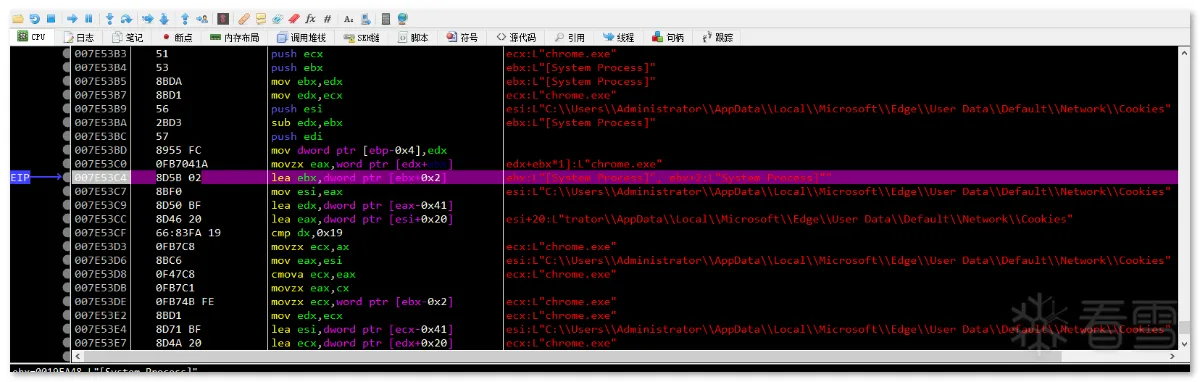Viewport: 1200px width, 382px height.
Task: Click the Execute till return icon
Action: 185,18
